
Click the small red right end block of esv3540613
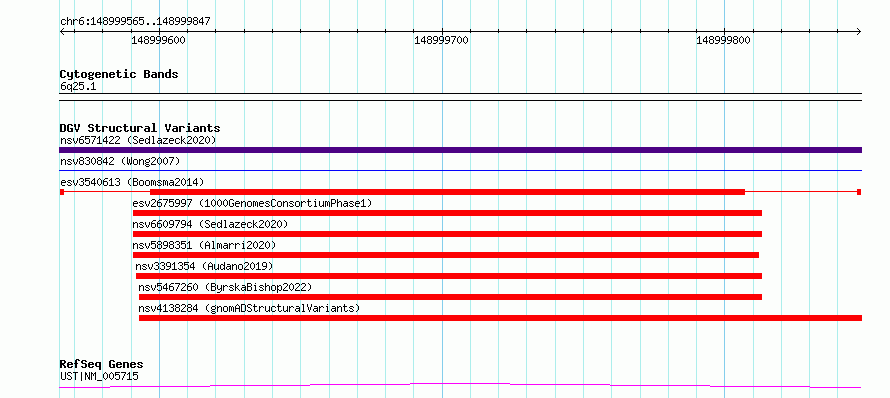tap(859, 192)
